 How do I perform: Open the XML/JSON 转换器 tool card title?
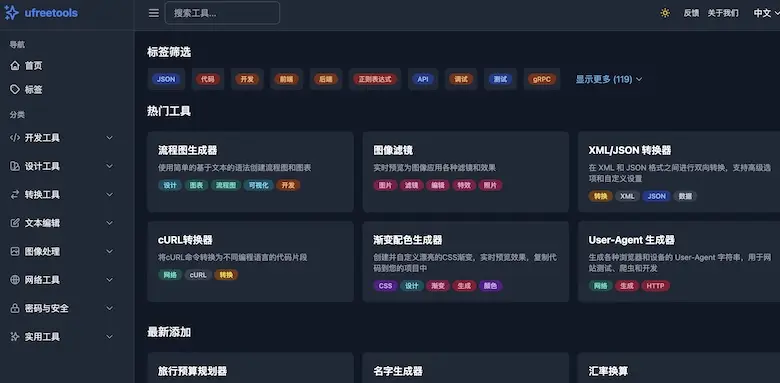(630, 150)
